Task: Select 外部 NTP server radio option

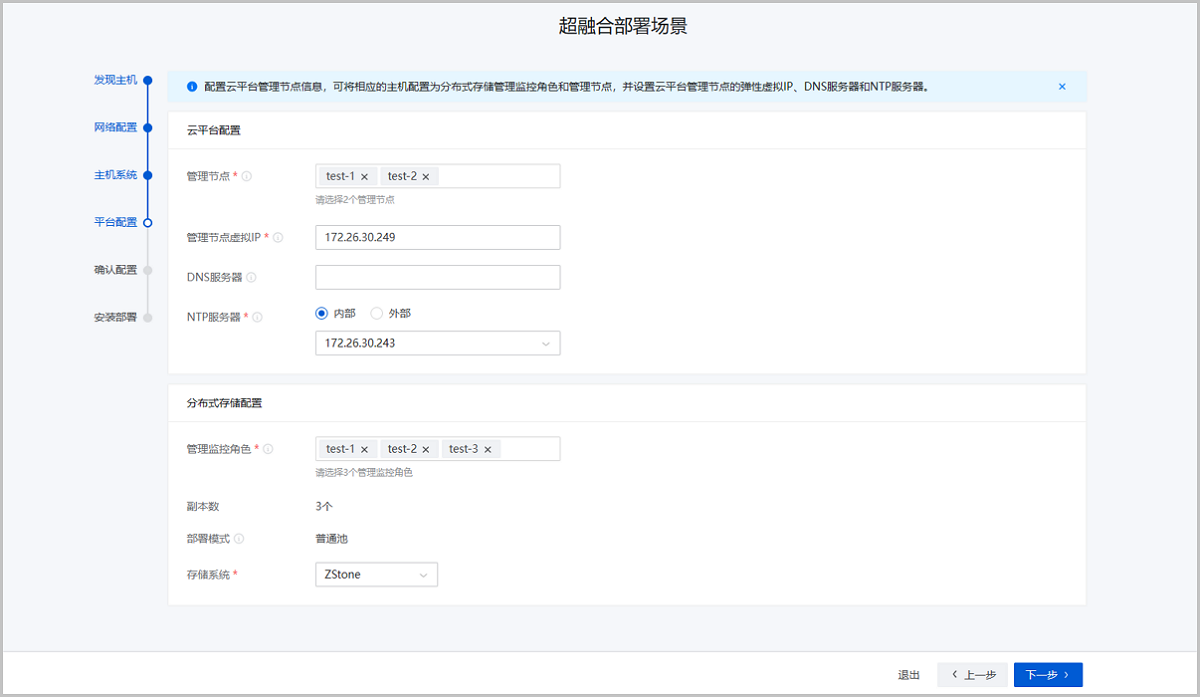Action: [377, 313]
